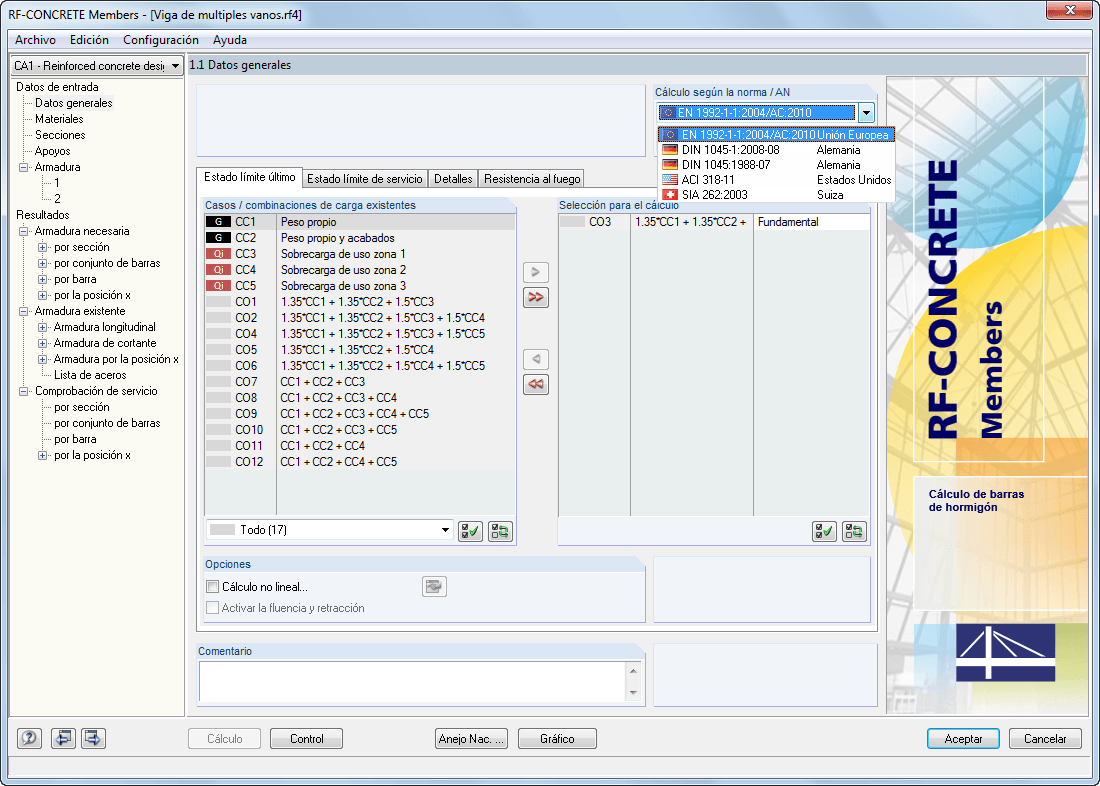Choose SIA 262:2003 Suiza standard

click(776, 195)
